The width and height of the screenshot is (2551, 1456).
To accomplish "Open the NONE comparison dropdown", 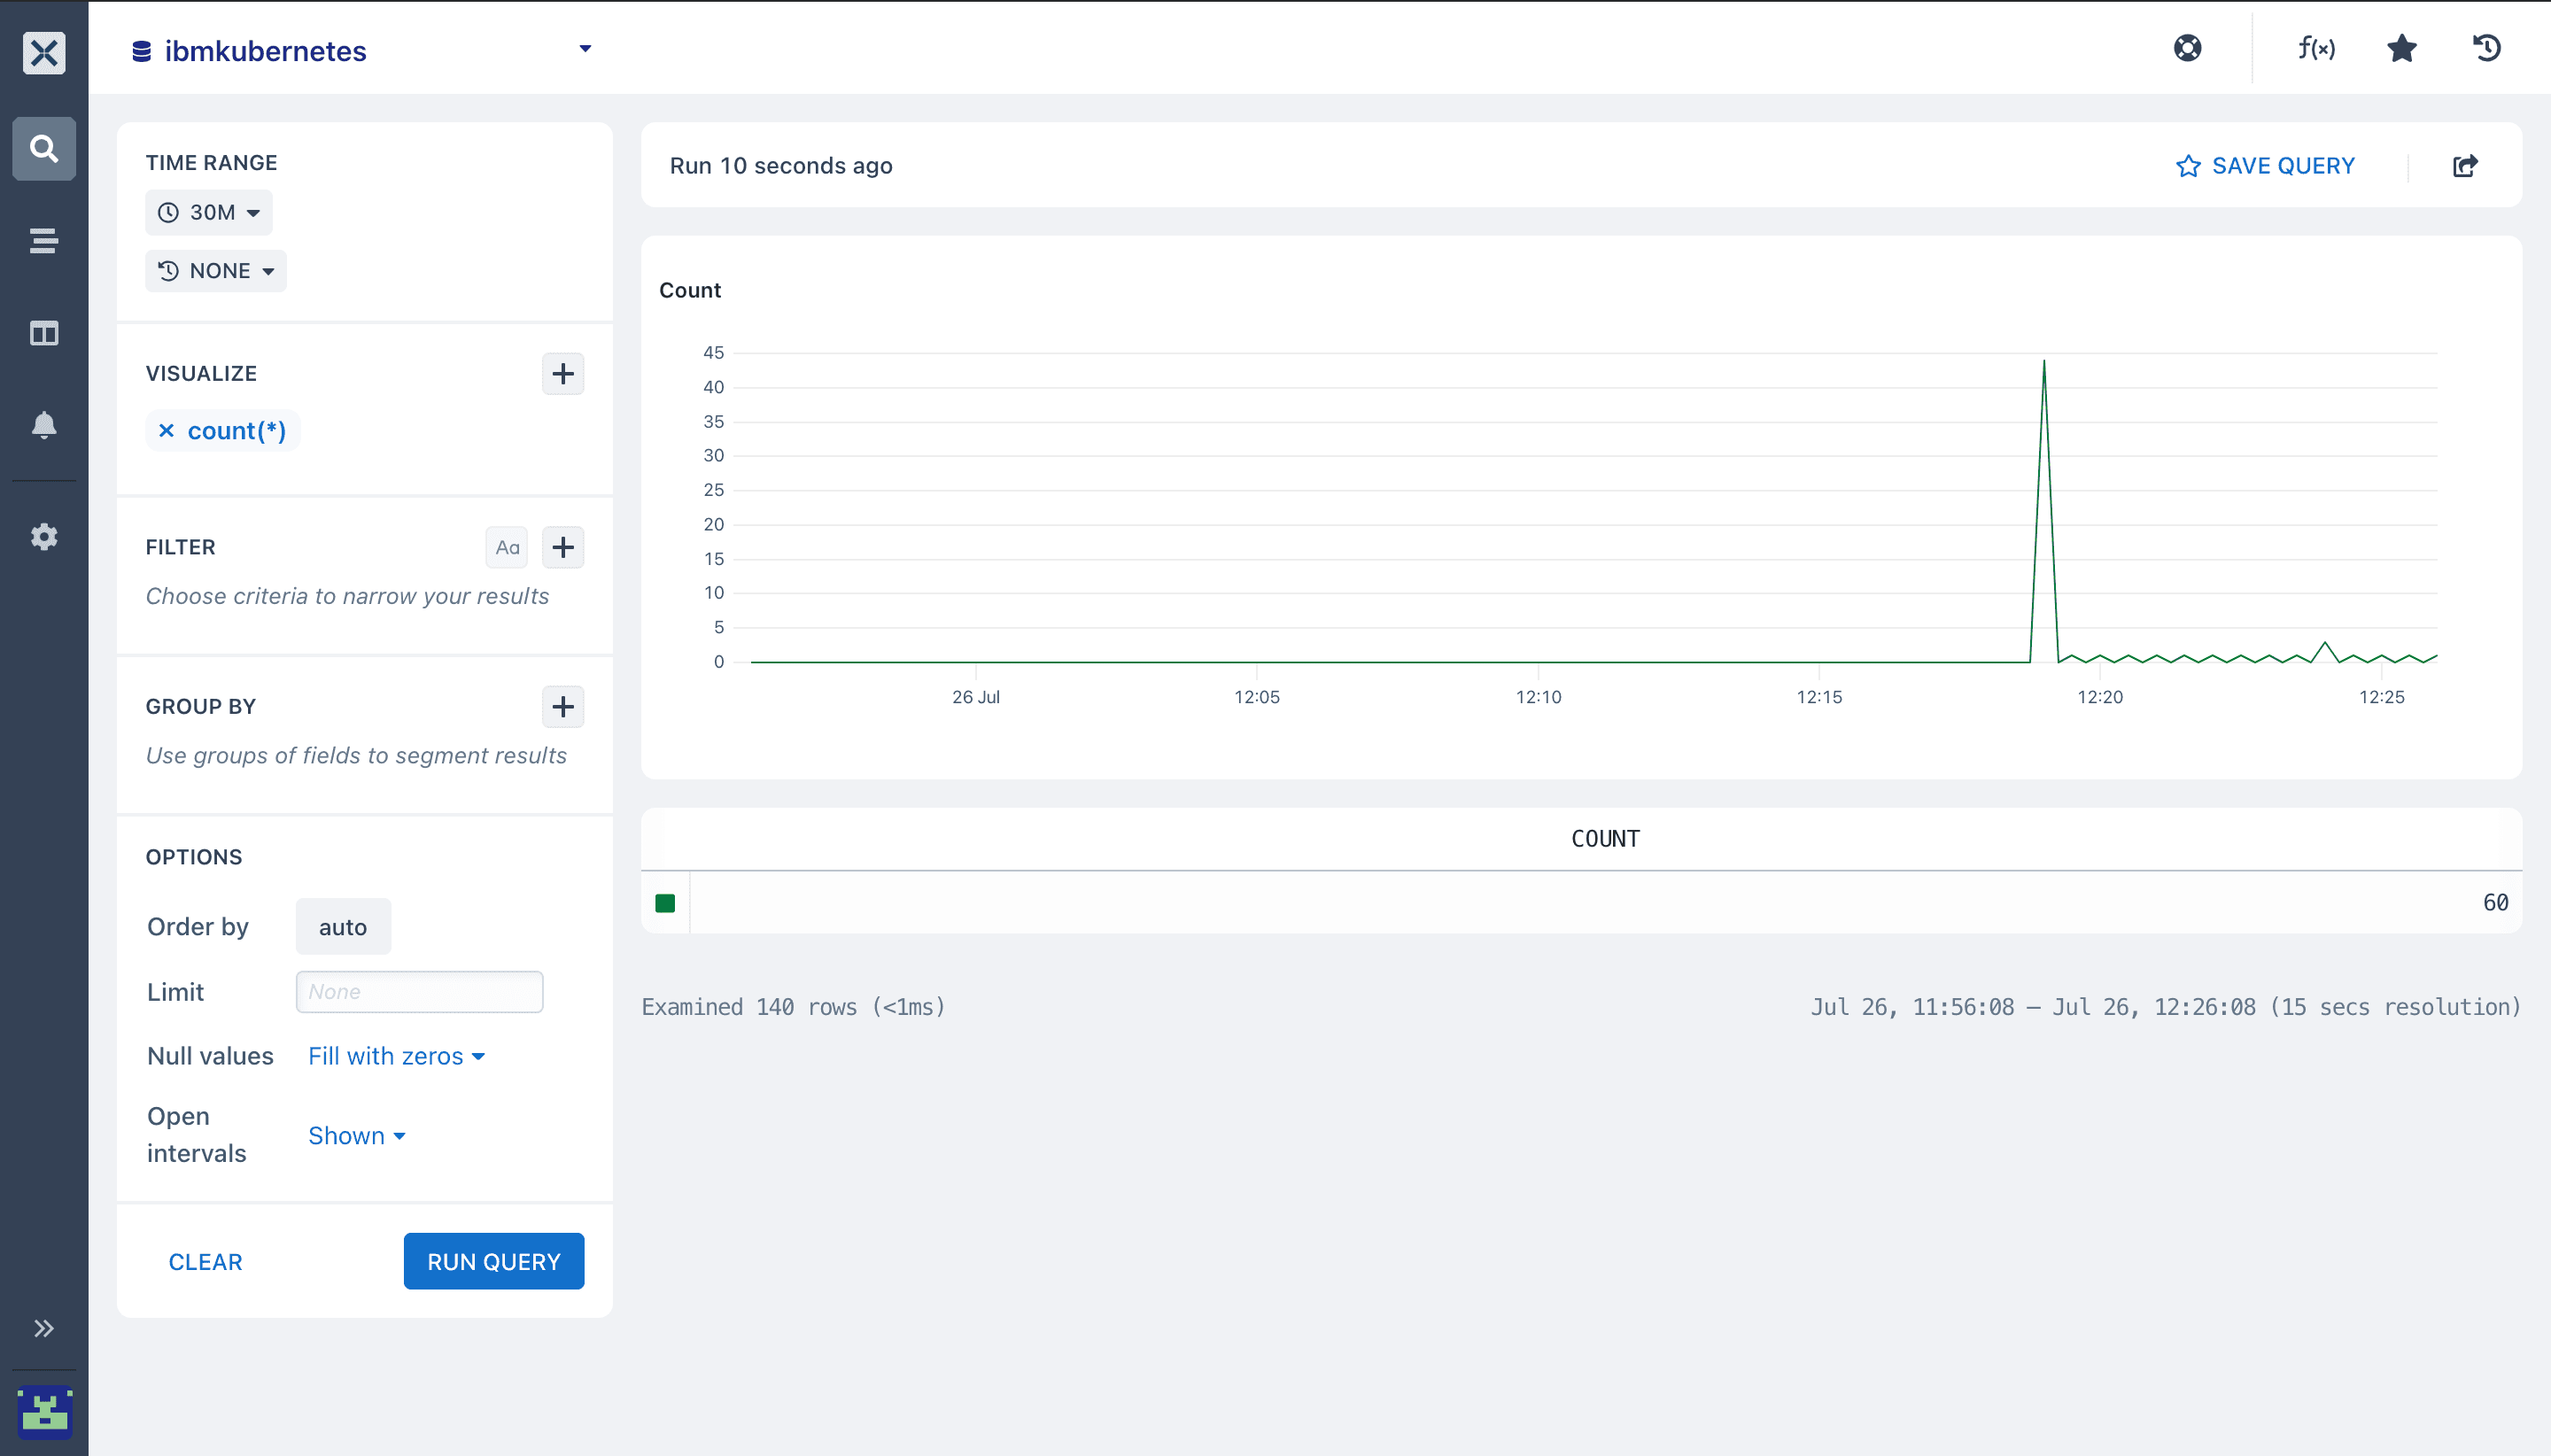I will tap(216, 271).
